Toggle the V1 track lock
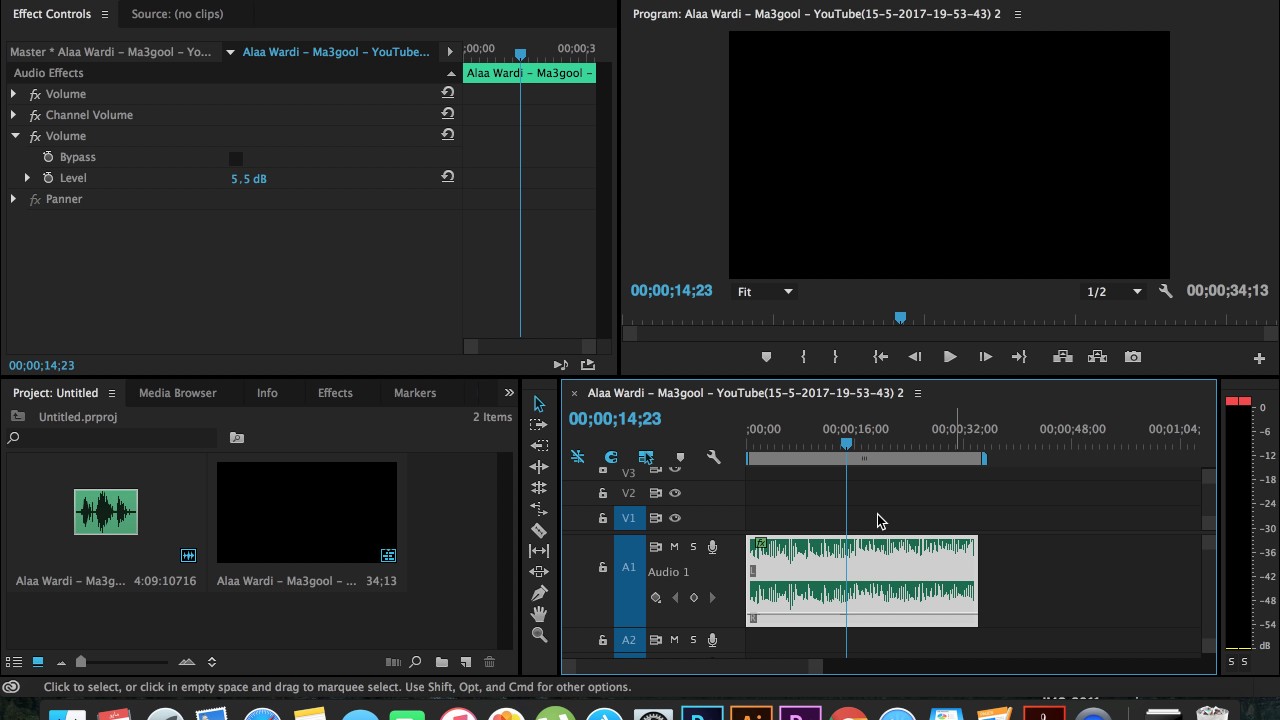Image resolution: width=1280 pixels, height=720 pixels. [602, 518]
